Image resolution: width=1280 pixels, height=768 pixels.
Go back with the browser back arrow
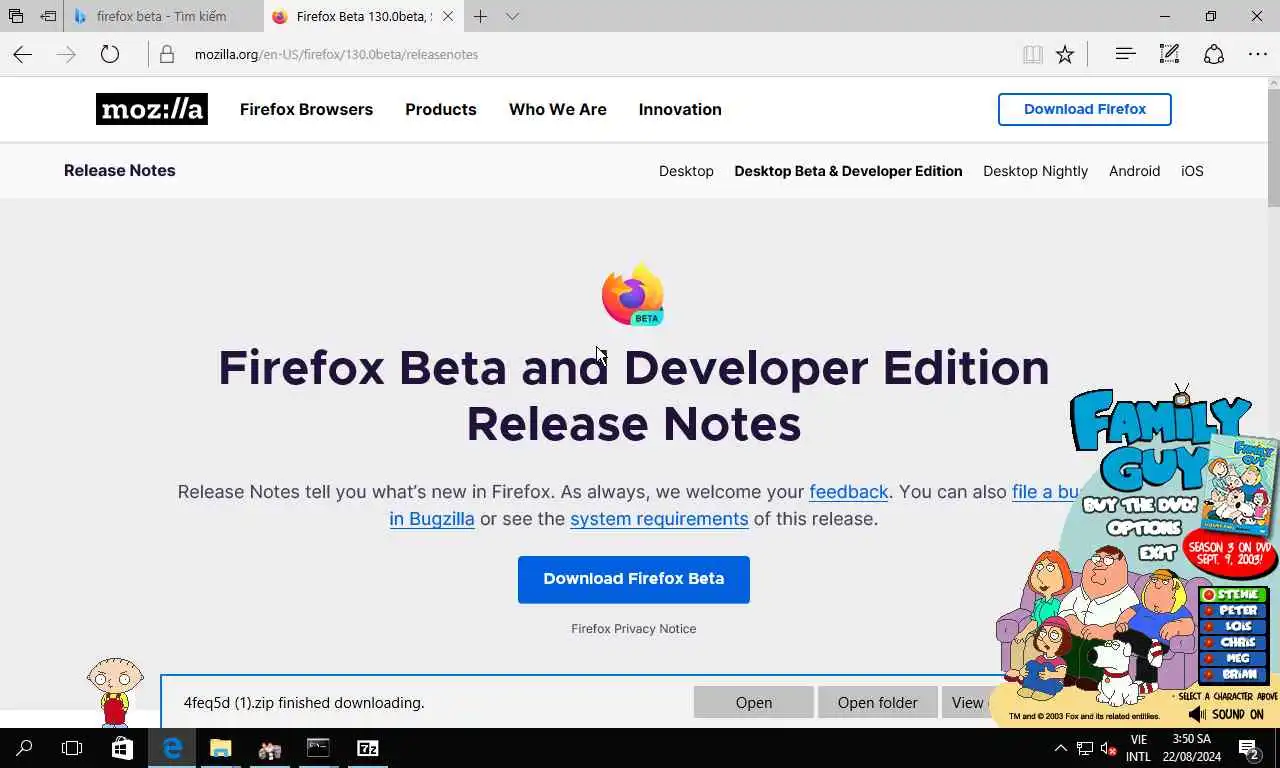(x=22, y=55)
